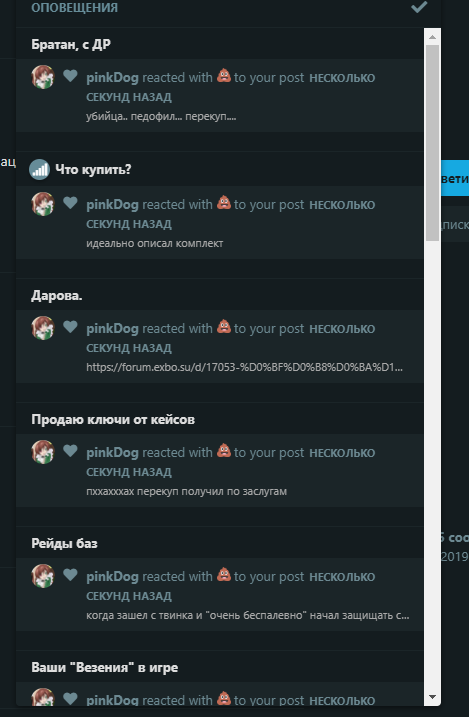Open the 'Рейды баз' discussion heading
This screenshot has width=469, height=717.
coord(64,543)
